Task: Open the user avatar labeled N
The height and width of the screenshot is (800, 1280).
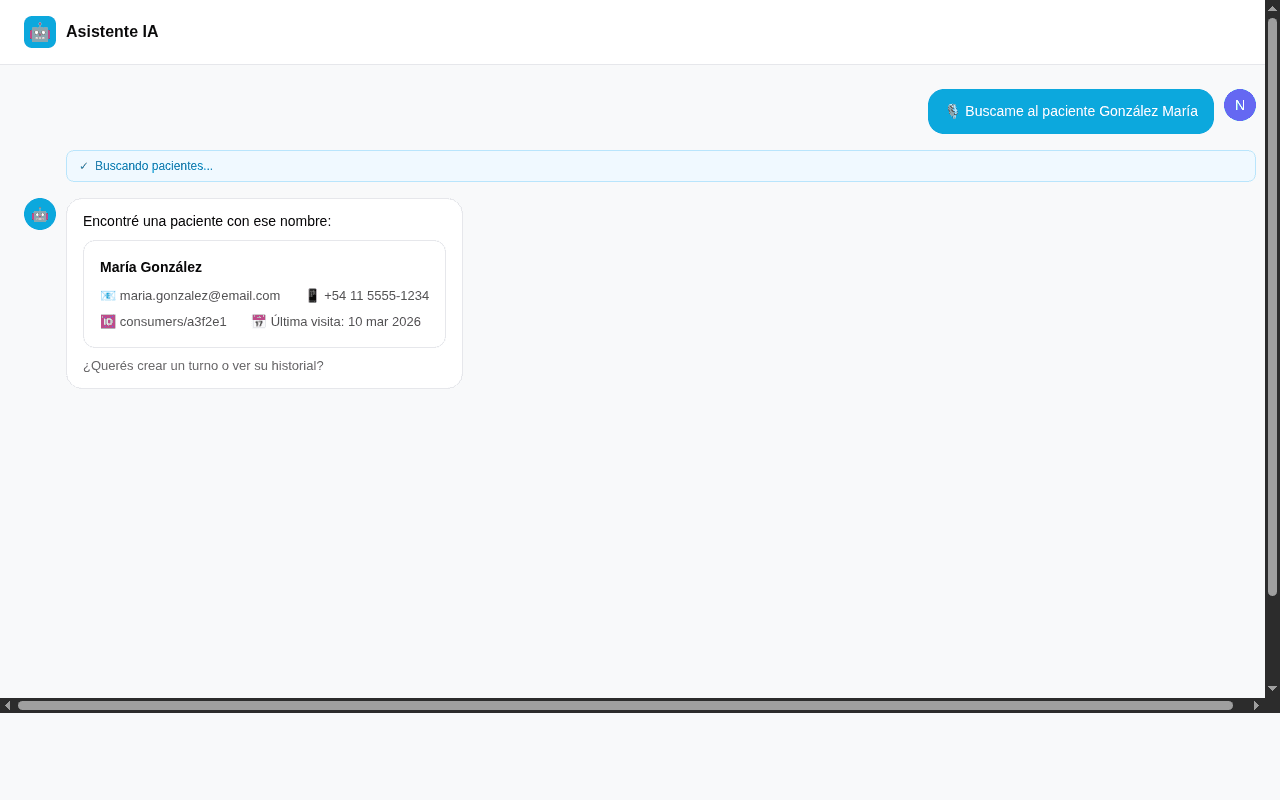Action: [1240, 105]
